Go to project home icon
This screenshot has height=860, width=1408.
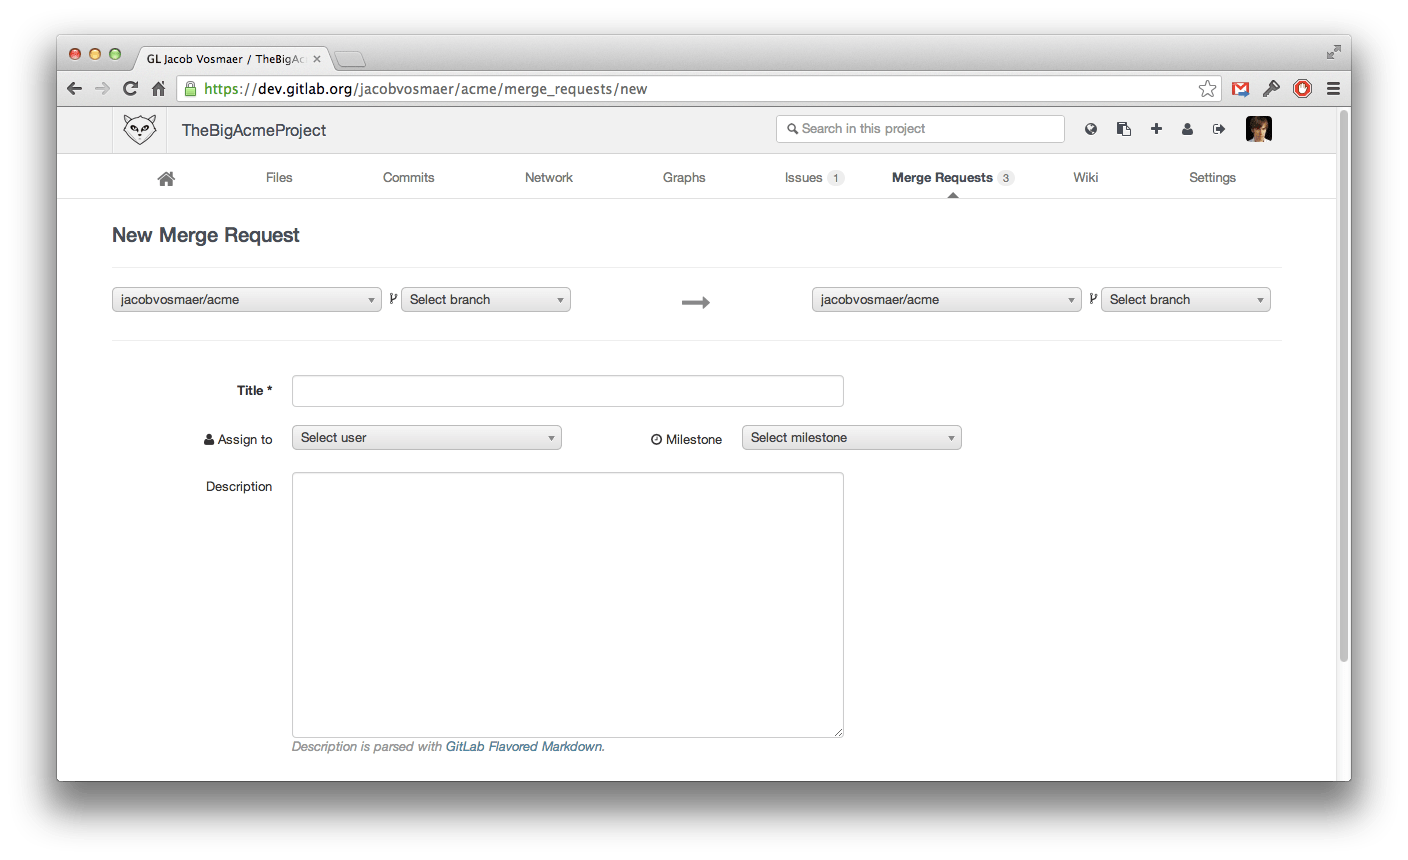tap(166, 177)
